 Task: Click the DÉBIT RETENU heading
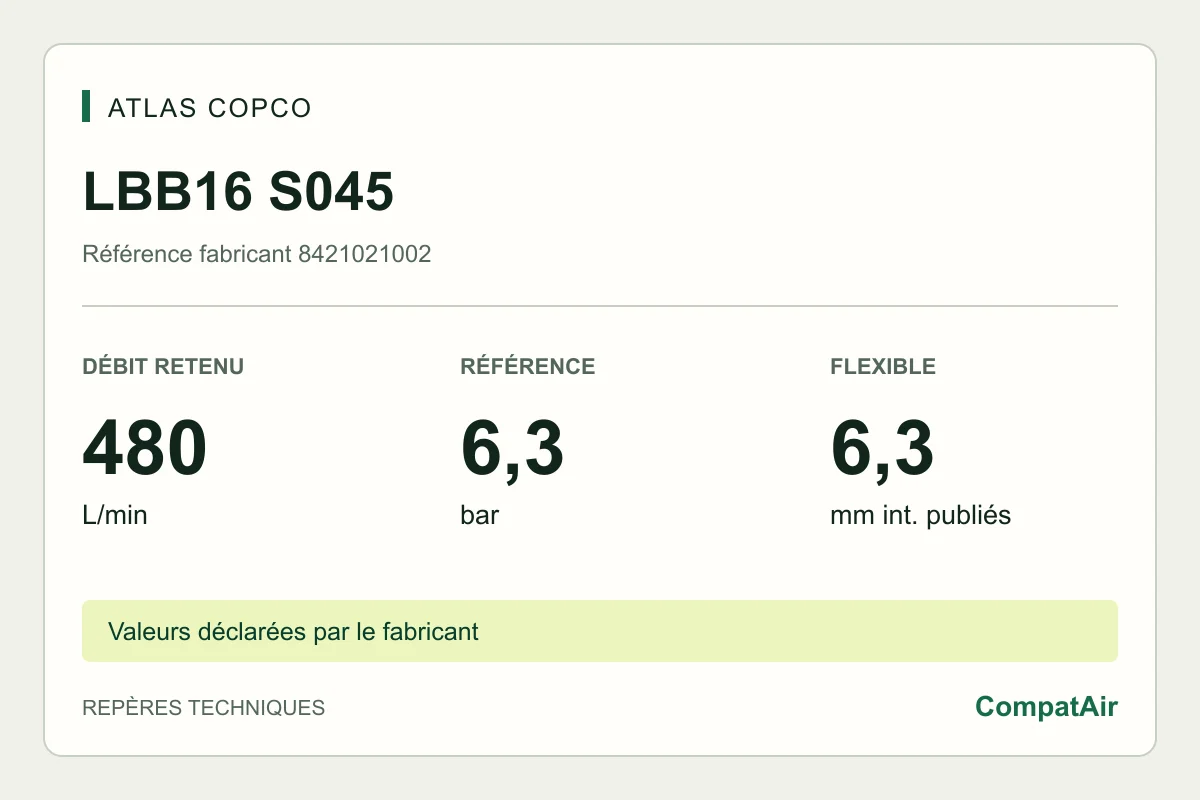pyautogui.click(x=163, y=366)
